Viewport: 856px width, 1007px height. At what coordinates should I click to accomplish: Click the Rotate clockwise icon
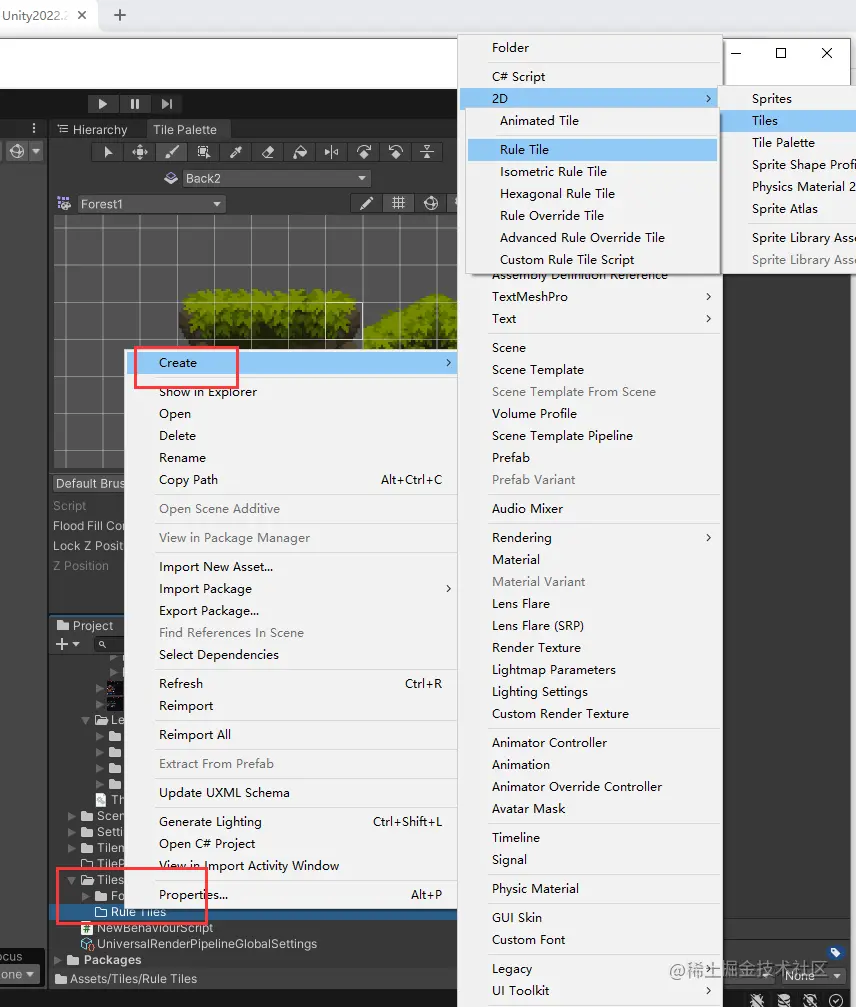(x=363, y=152)
